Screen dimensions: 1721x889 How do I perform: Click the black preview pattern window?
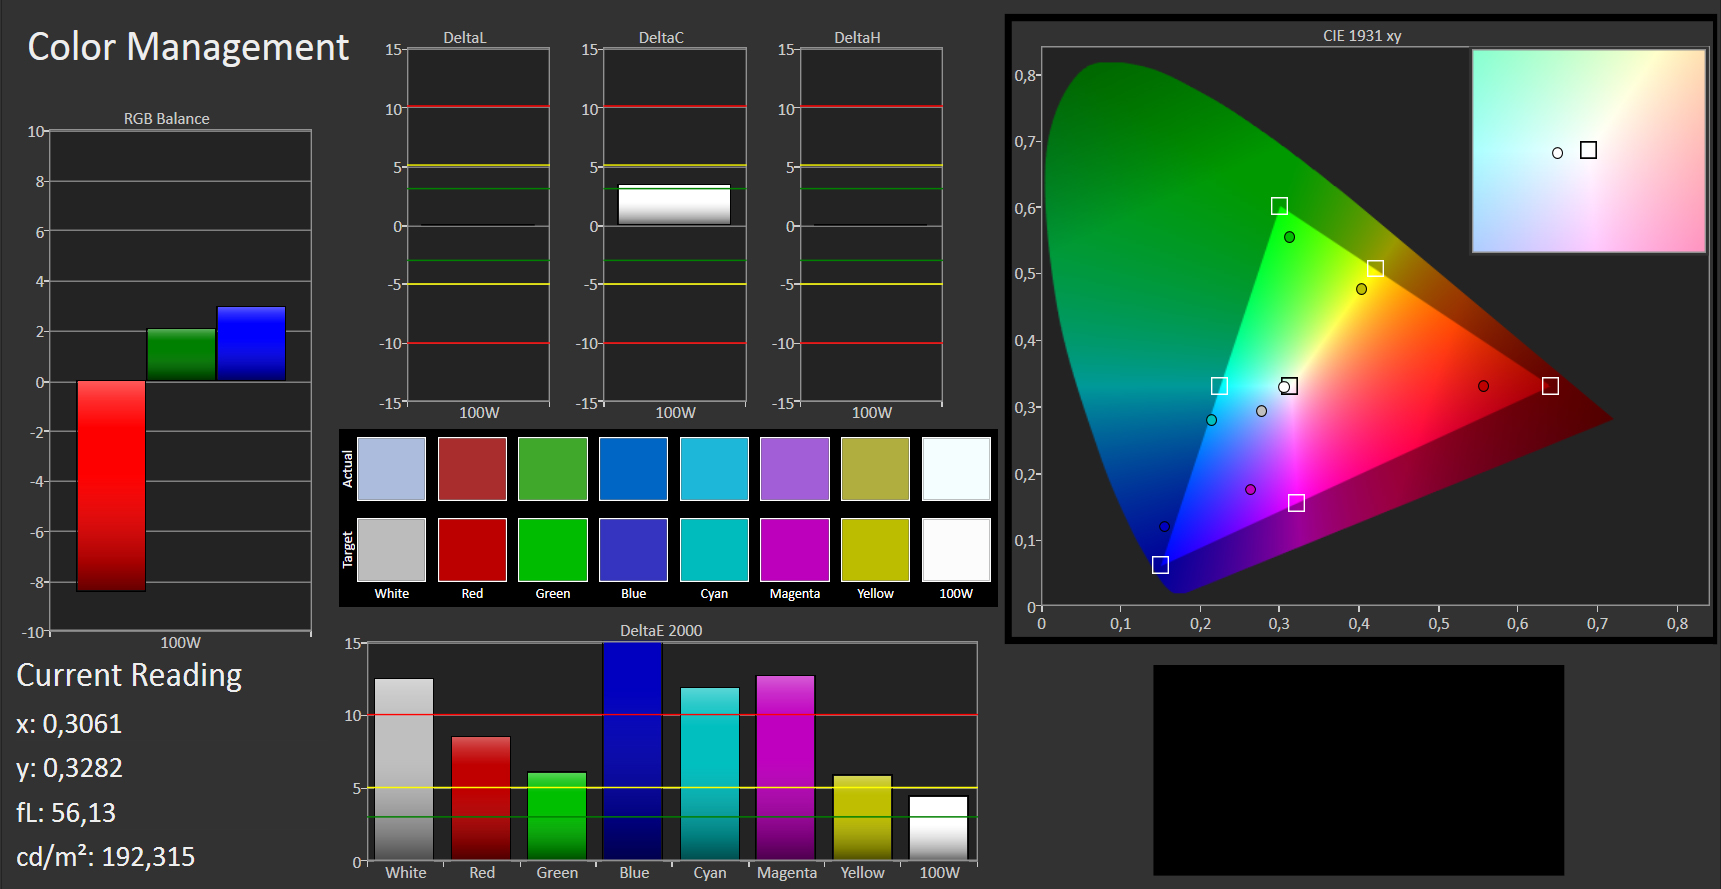pos(1358,770)
